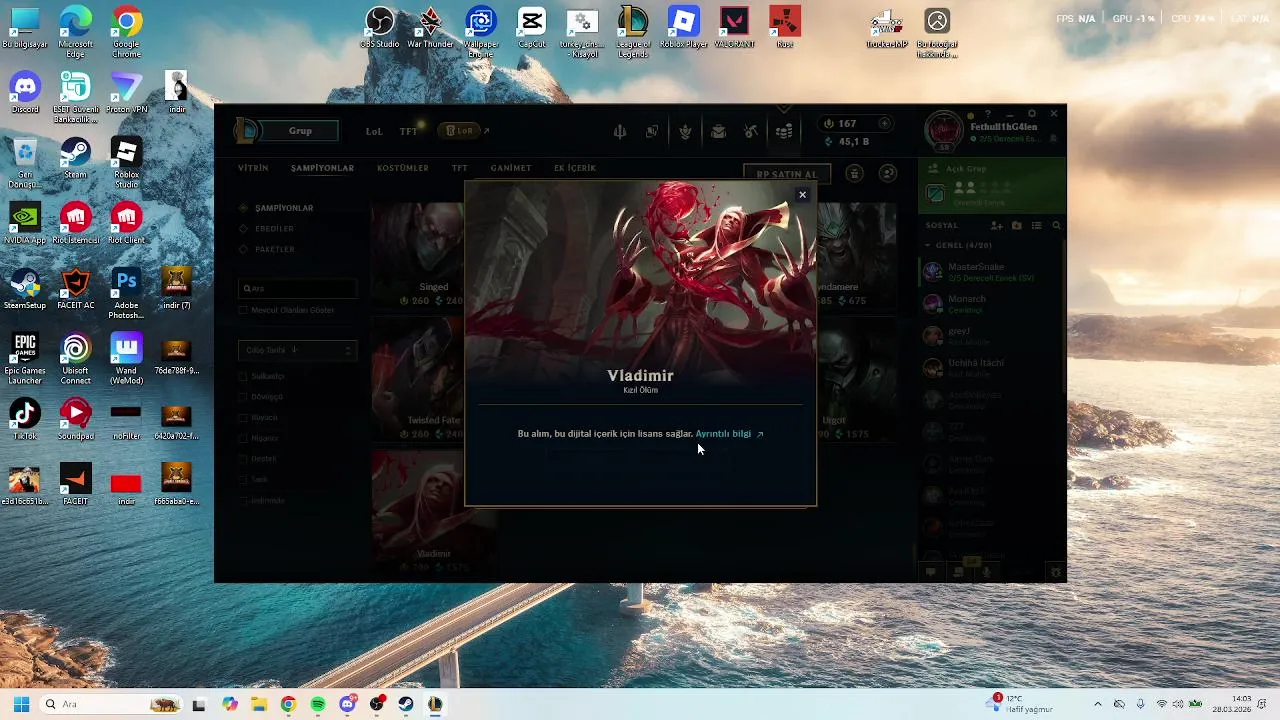Open the LoR external link badge
Image resolution: width=1280 pixels, height=720 pixels.
(460, 131)
